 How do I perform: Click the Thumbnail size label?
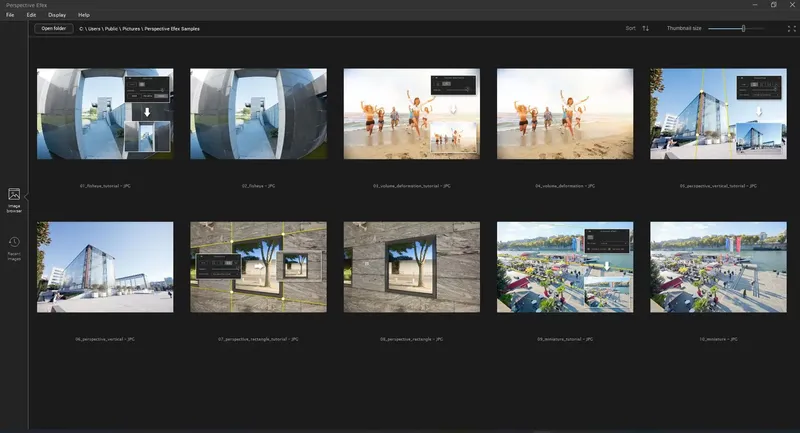684,29
